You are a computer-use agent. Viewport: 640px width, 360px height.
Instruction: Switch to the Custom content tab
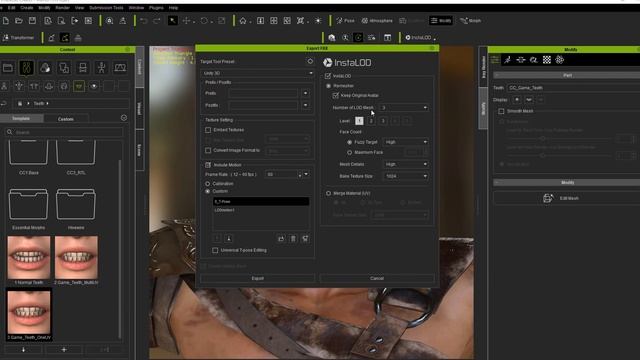(x=65, y=119)
